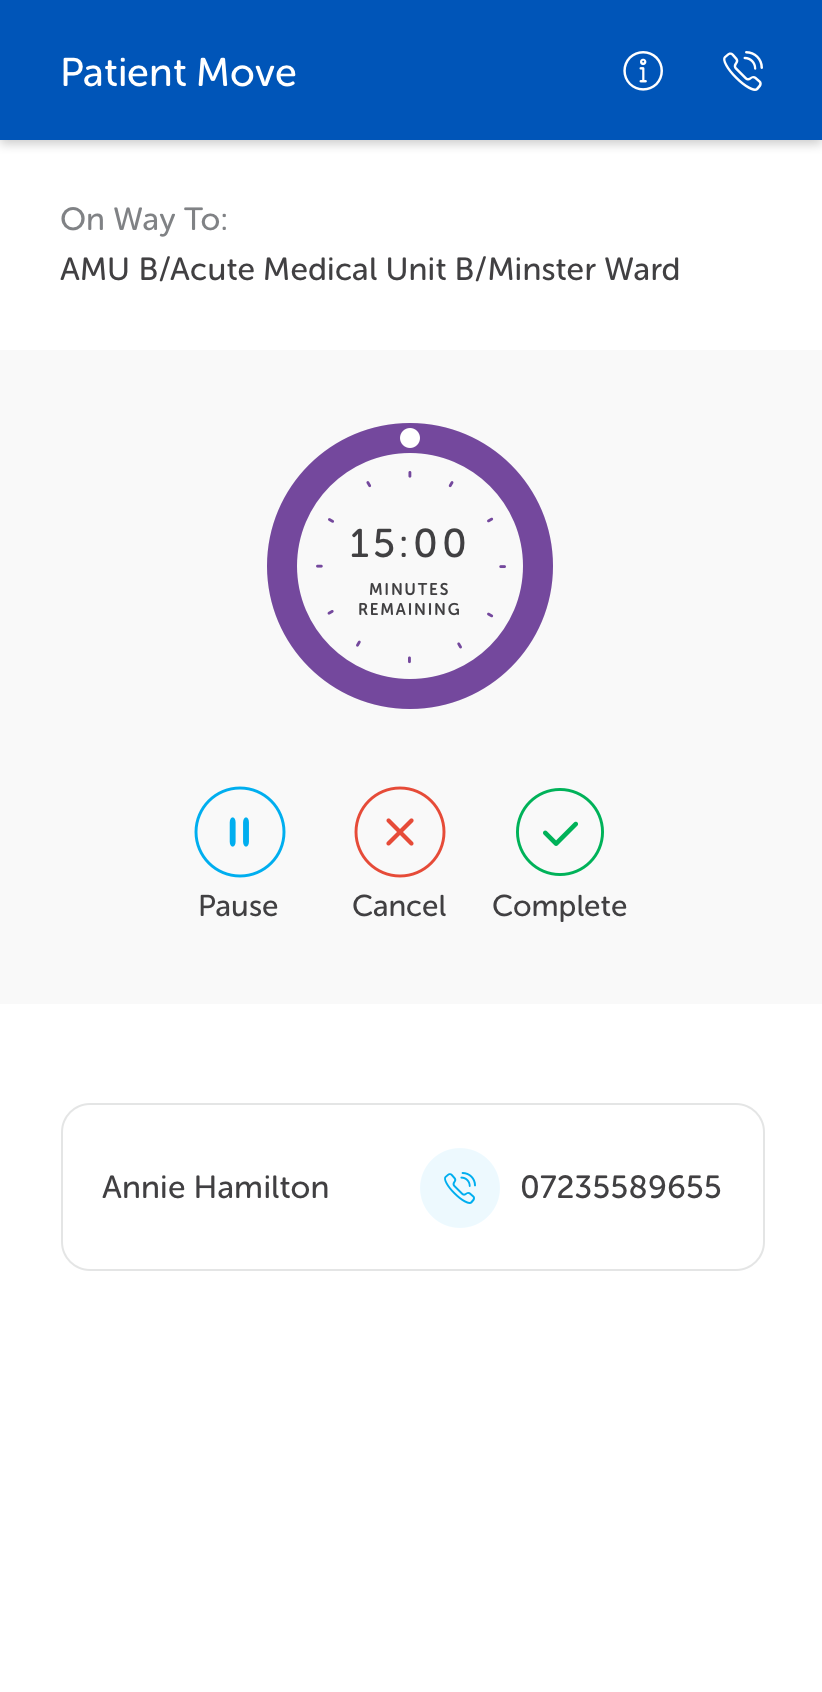The width and height of the screenshot is (822, 1692).
Task: Tap the Minutes Remaining caption
Action: pos(409,599)
